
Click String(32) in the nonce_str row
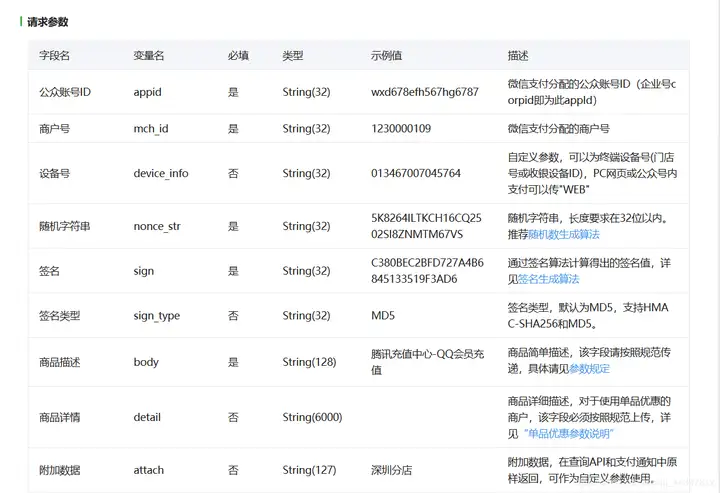click(x=306, y=226)
